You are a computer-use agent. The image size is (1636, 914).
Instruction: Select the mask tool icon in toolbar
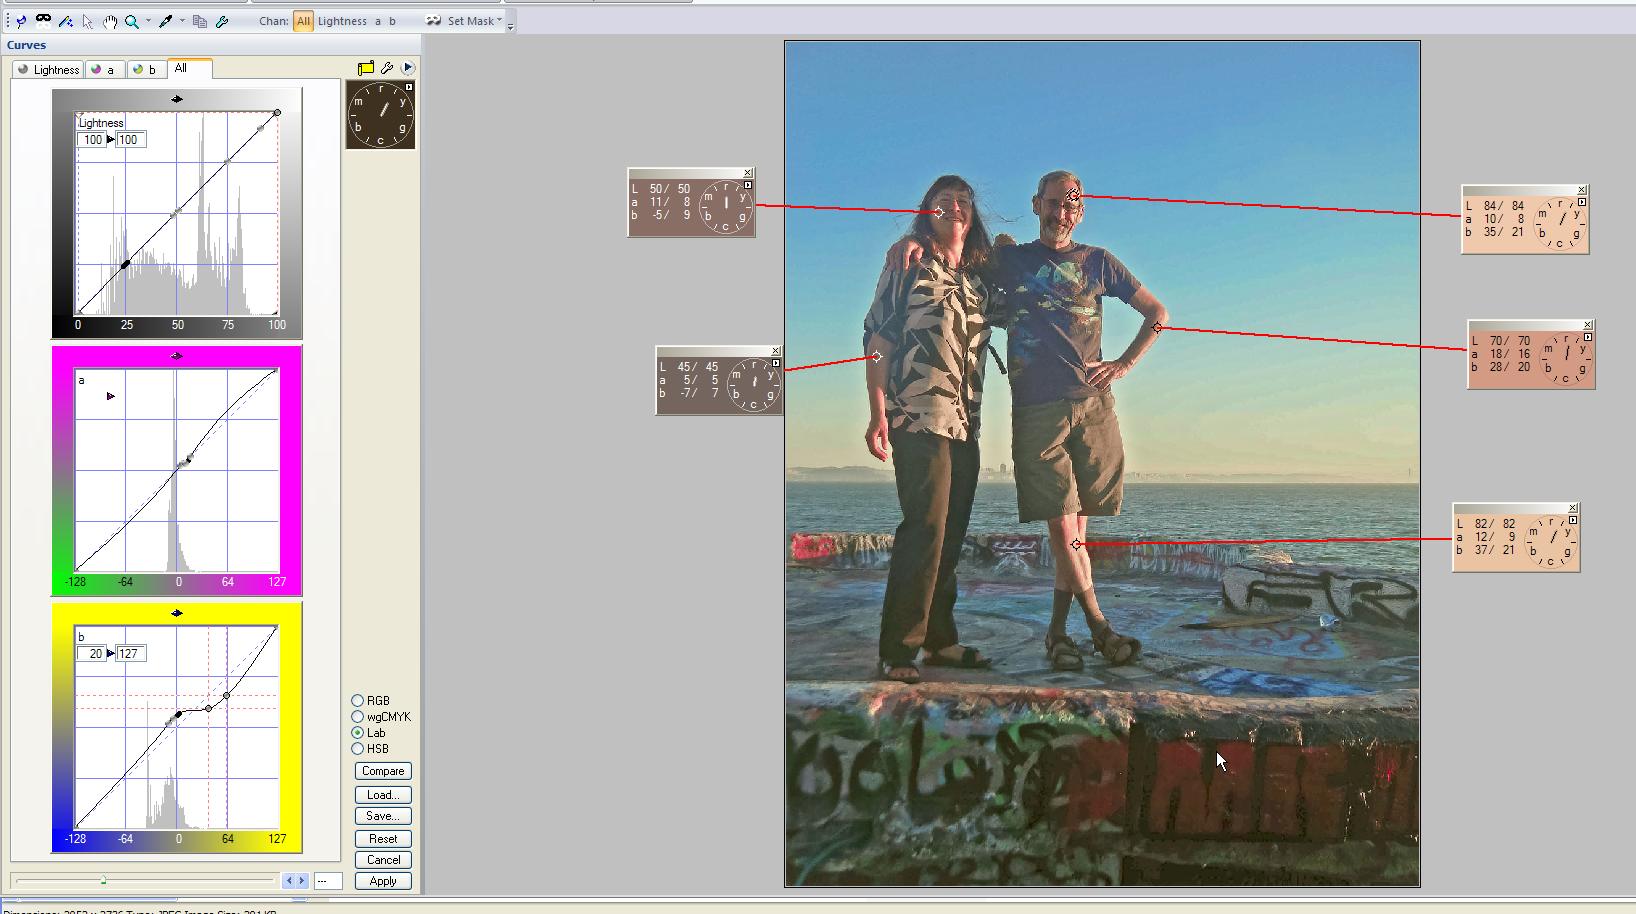(x=43, y=20)
